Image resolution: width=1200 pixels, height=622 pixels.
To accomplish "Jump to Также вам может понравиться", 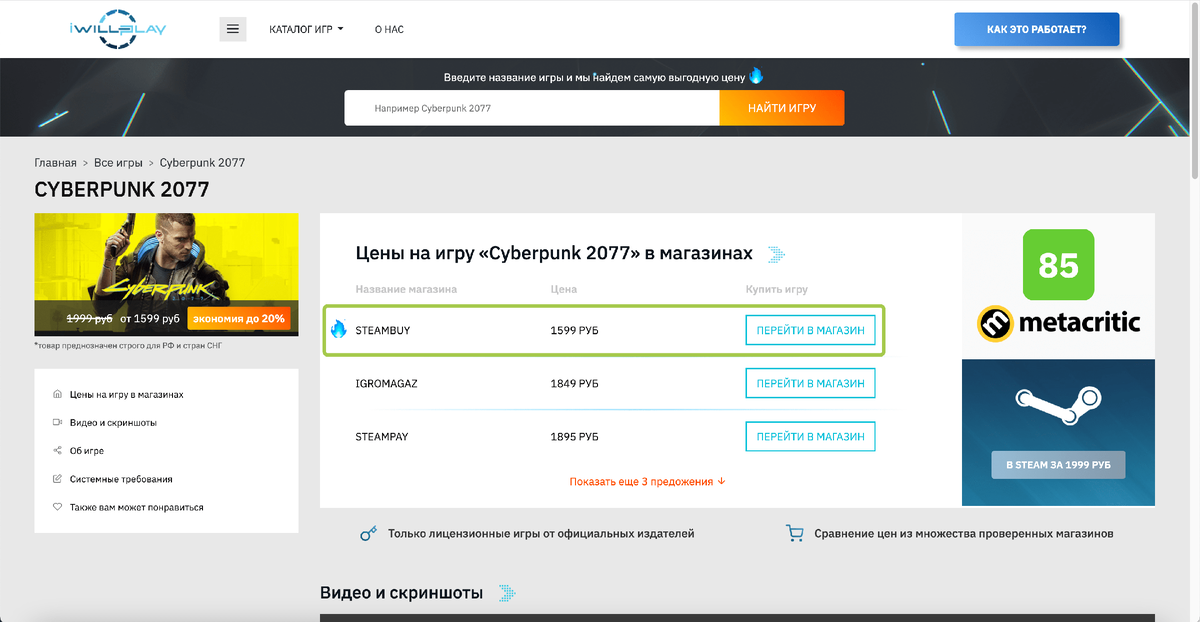I will click(136, 507).
